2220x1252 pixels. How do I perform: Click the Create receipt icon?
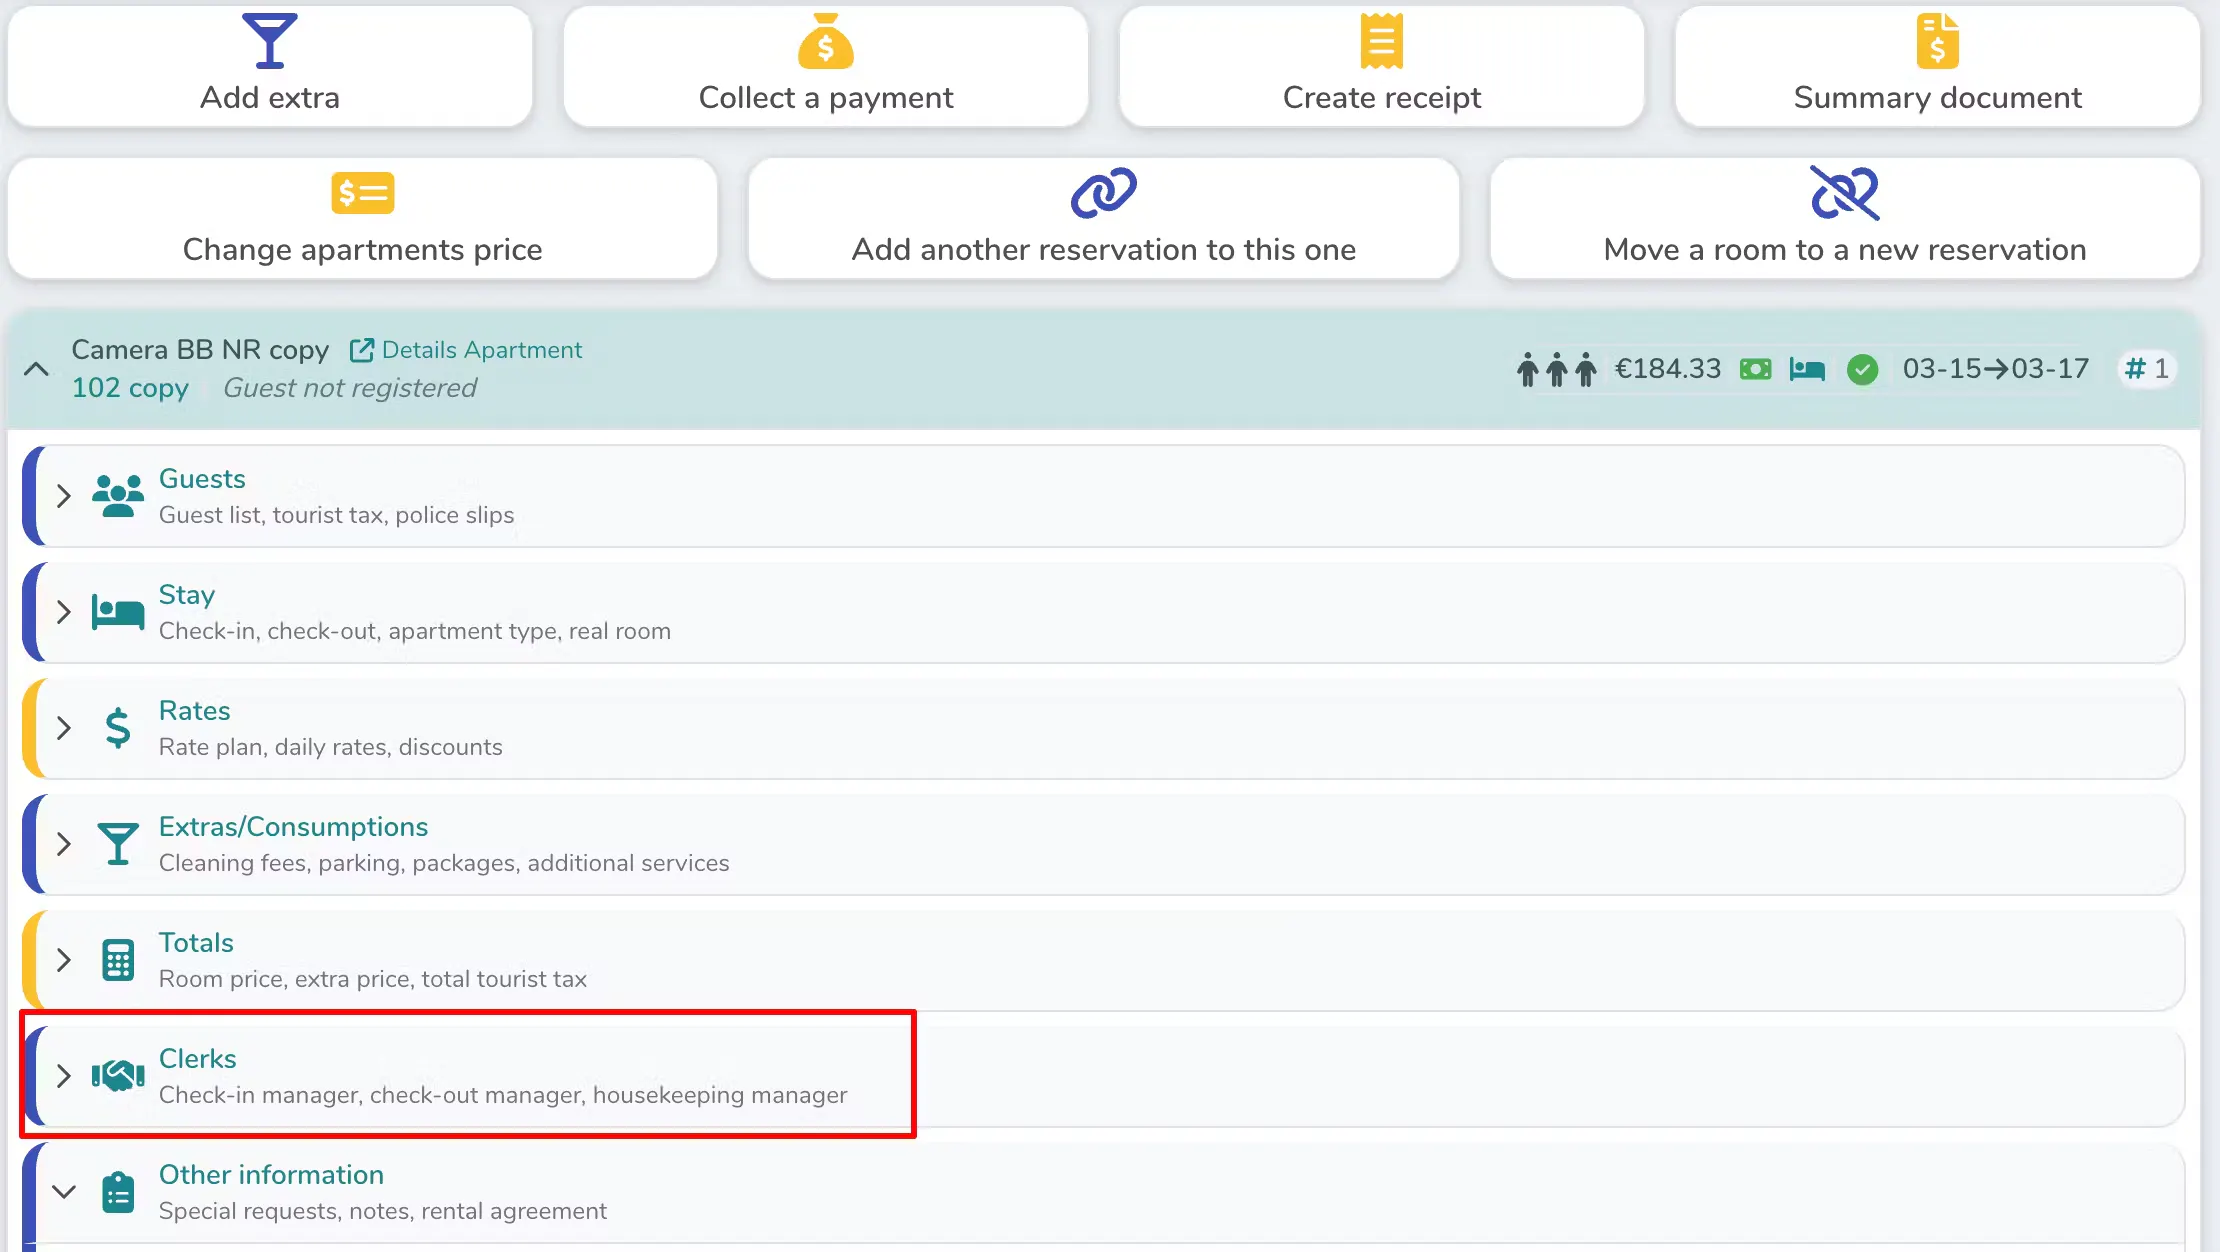1381,41
